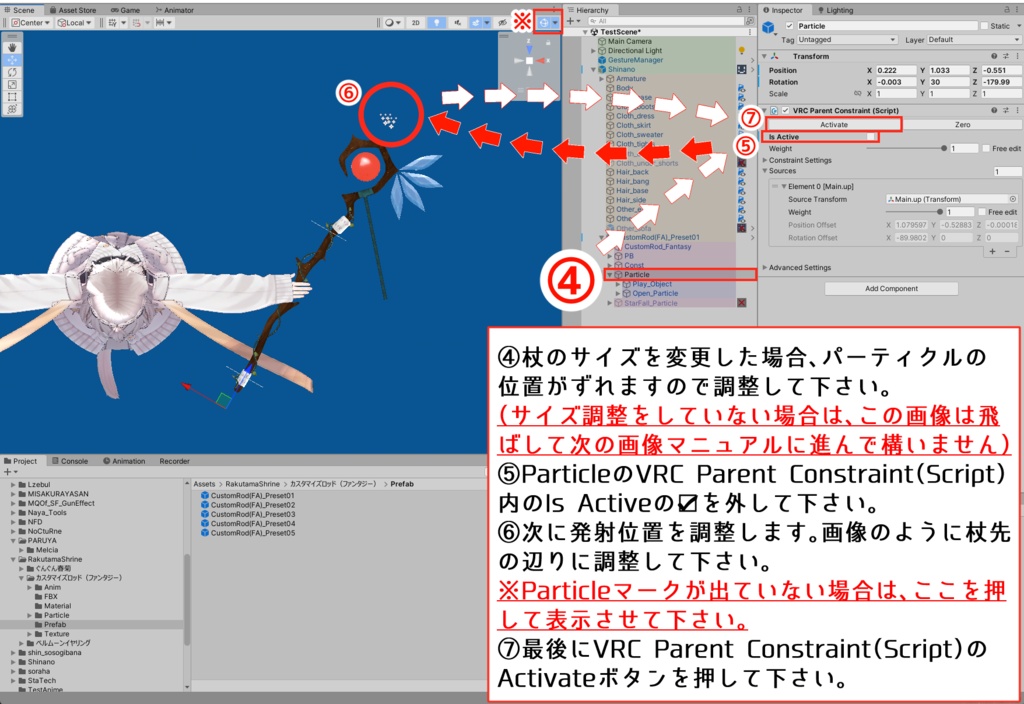Toggle Scale constrain proportions link icon

(857, 94)
